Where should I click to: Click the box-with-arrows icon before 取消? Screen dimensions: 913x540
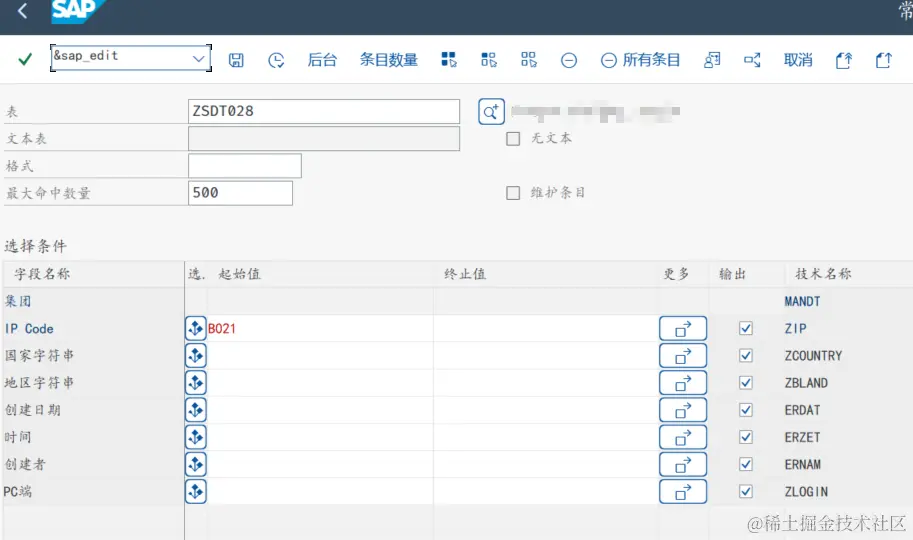click(x=752, y=59)
